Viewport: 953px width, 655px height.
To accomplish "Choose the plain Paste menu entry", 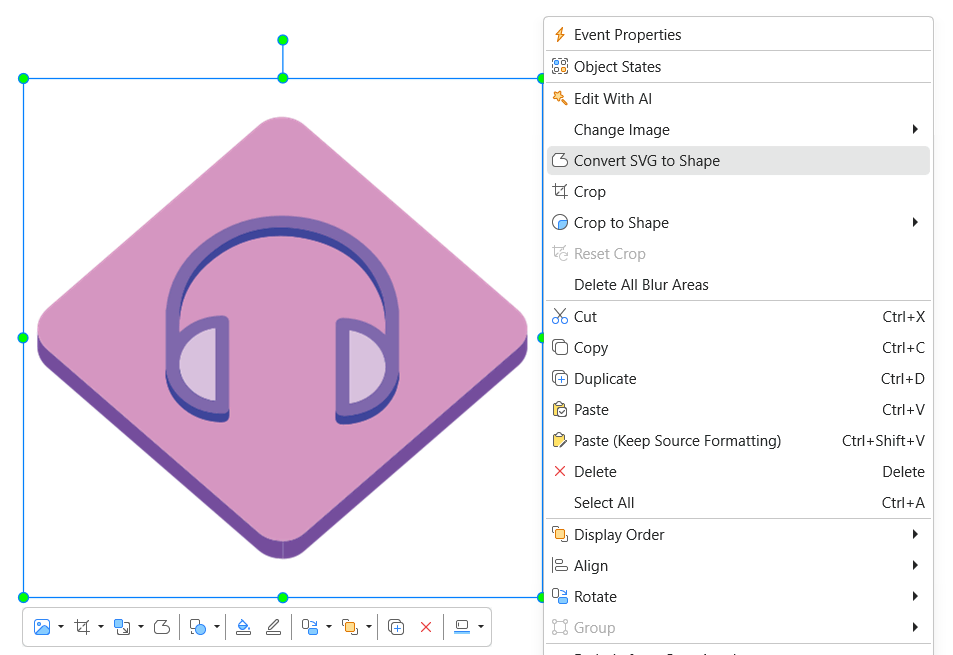I will pos(738,410).
